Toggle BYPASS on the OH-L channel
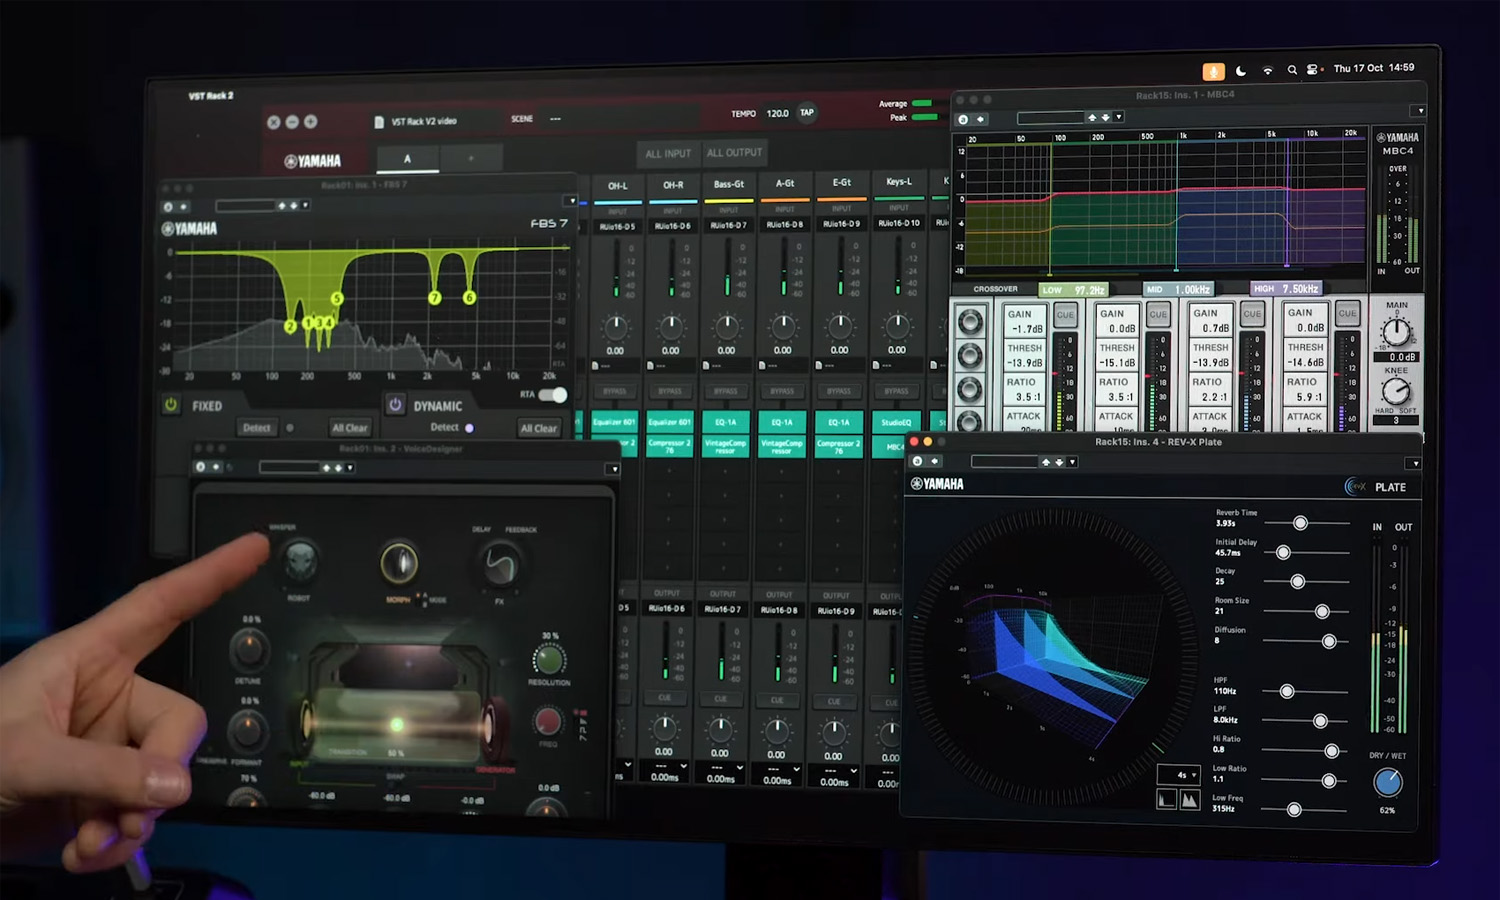The width and height of the screenshot is (1500, 900). coord(614,391)
